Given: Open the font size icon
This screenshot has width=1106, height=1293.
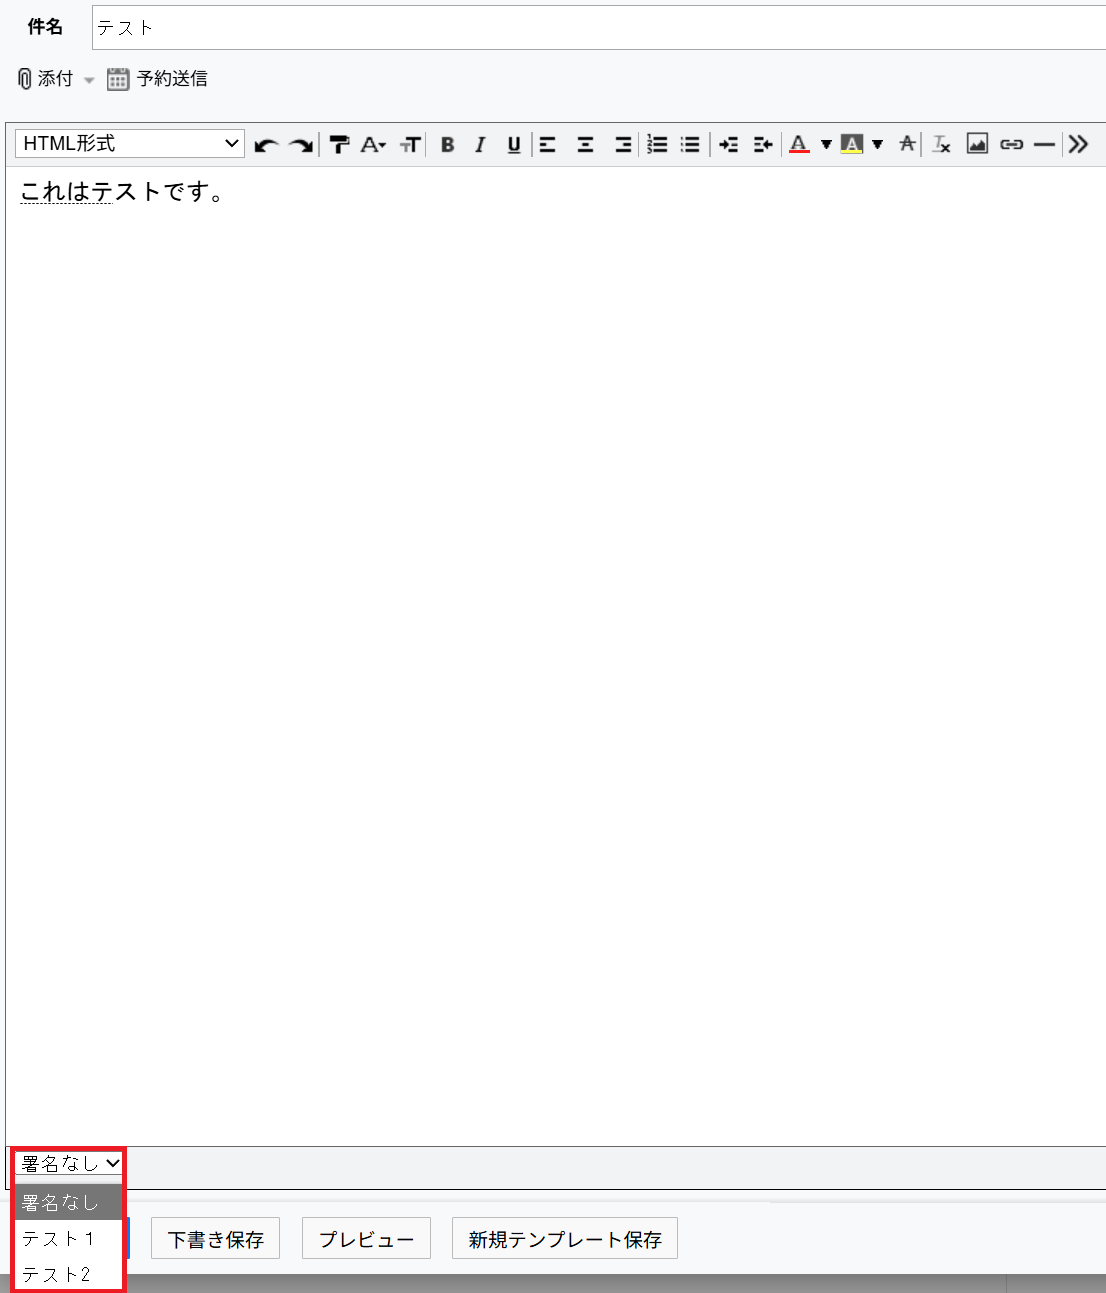Looking at the screenshot, I should point(410,144).
